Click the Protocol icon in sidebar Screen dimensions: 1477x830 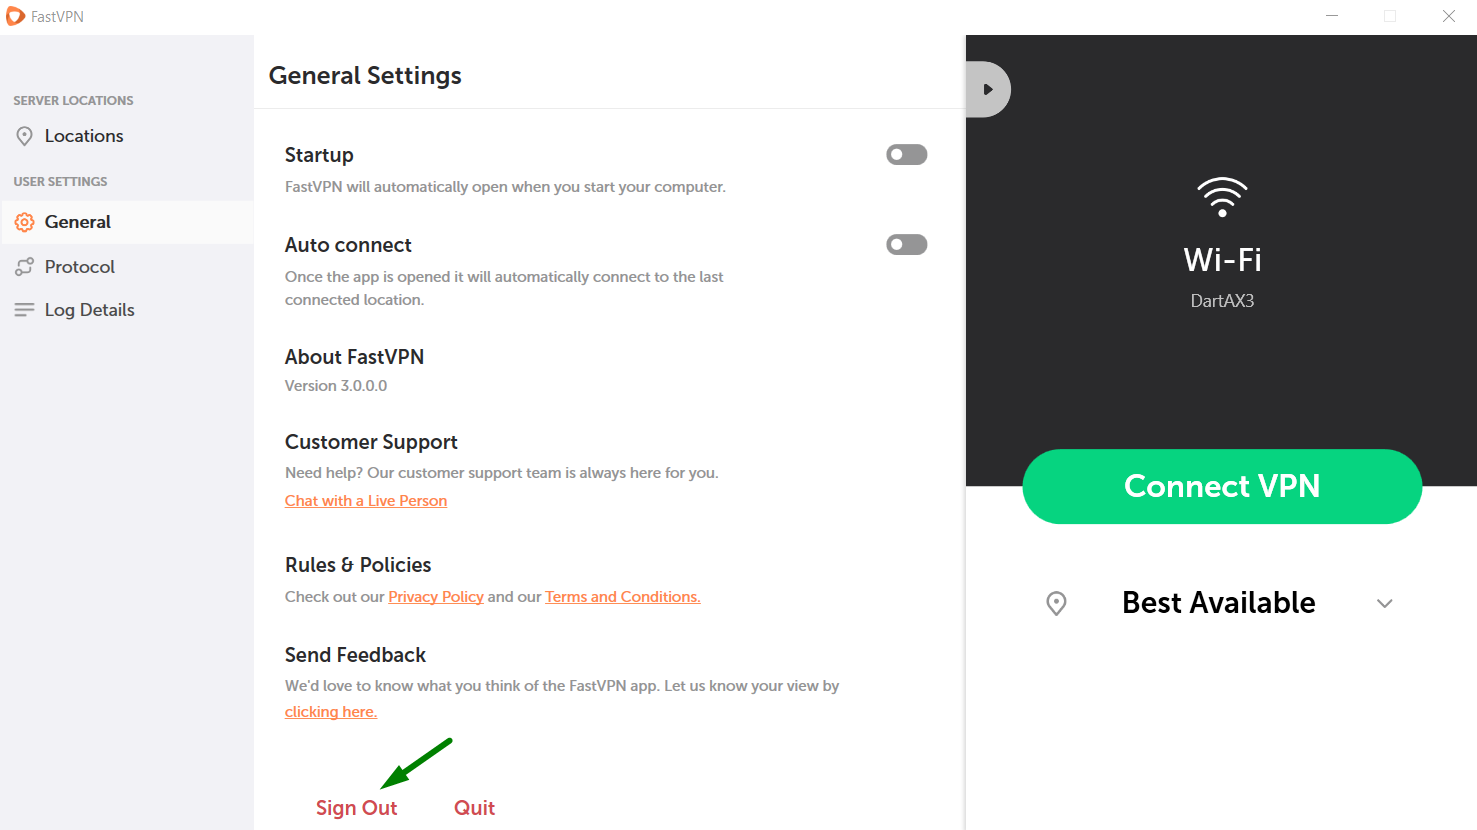(x=25, y=267)
